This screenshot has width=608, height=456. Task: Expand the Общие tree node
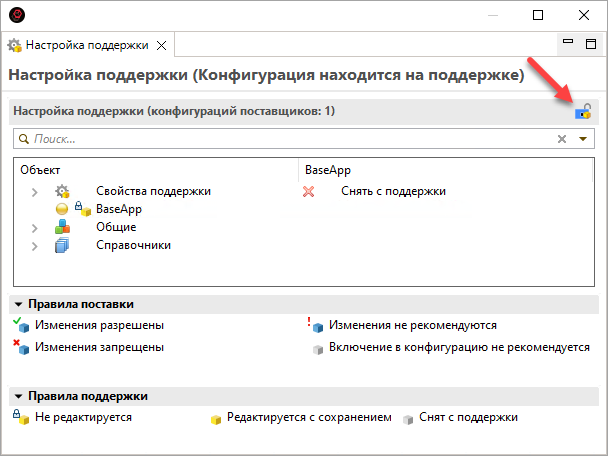click(x=36, y=227)
